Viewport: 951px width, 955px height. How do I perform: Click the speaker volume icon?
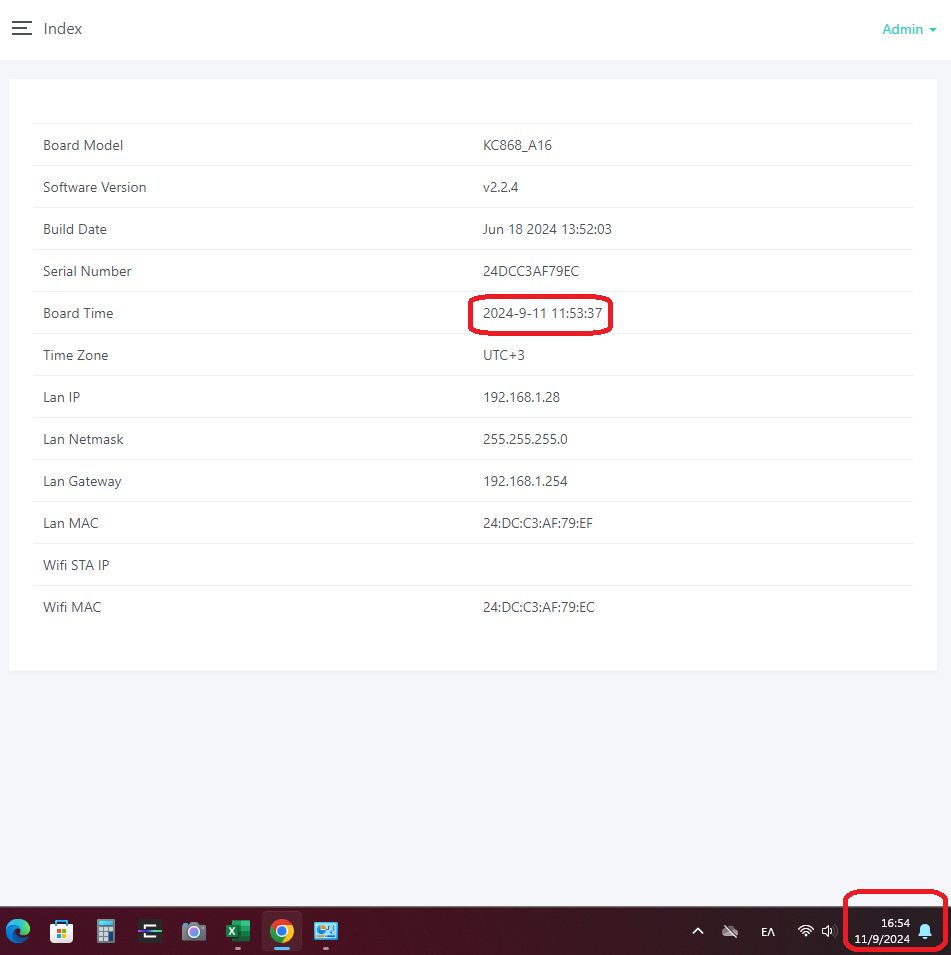coord(828,931)
